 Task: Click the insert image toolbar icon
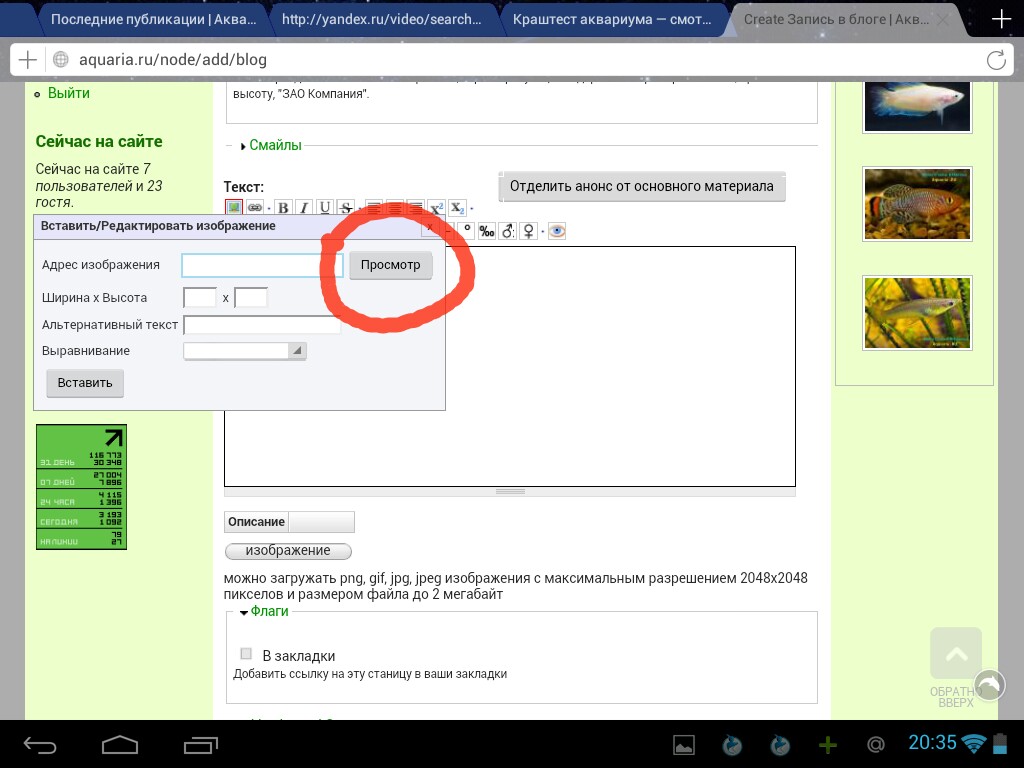234,208
